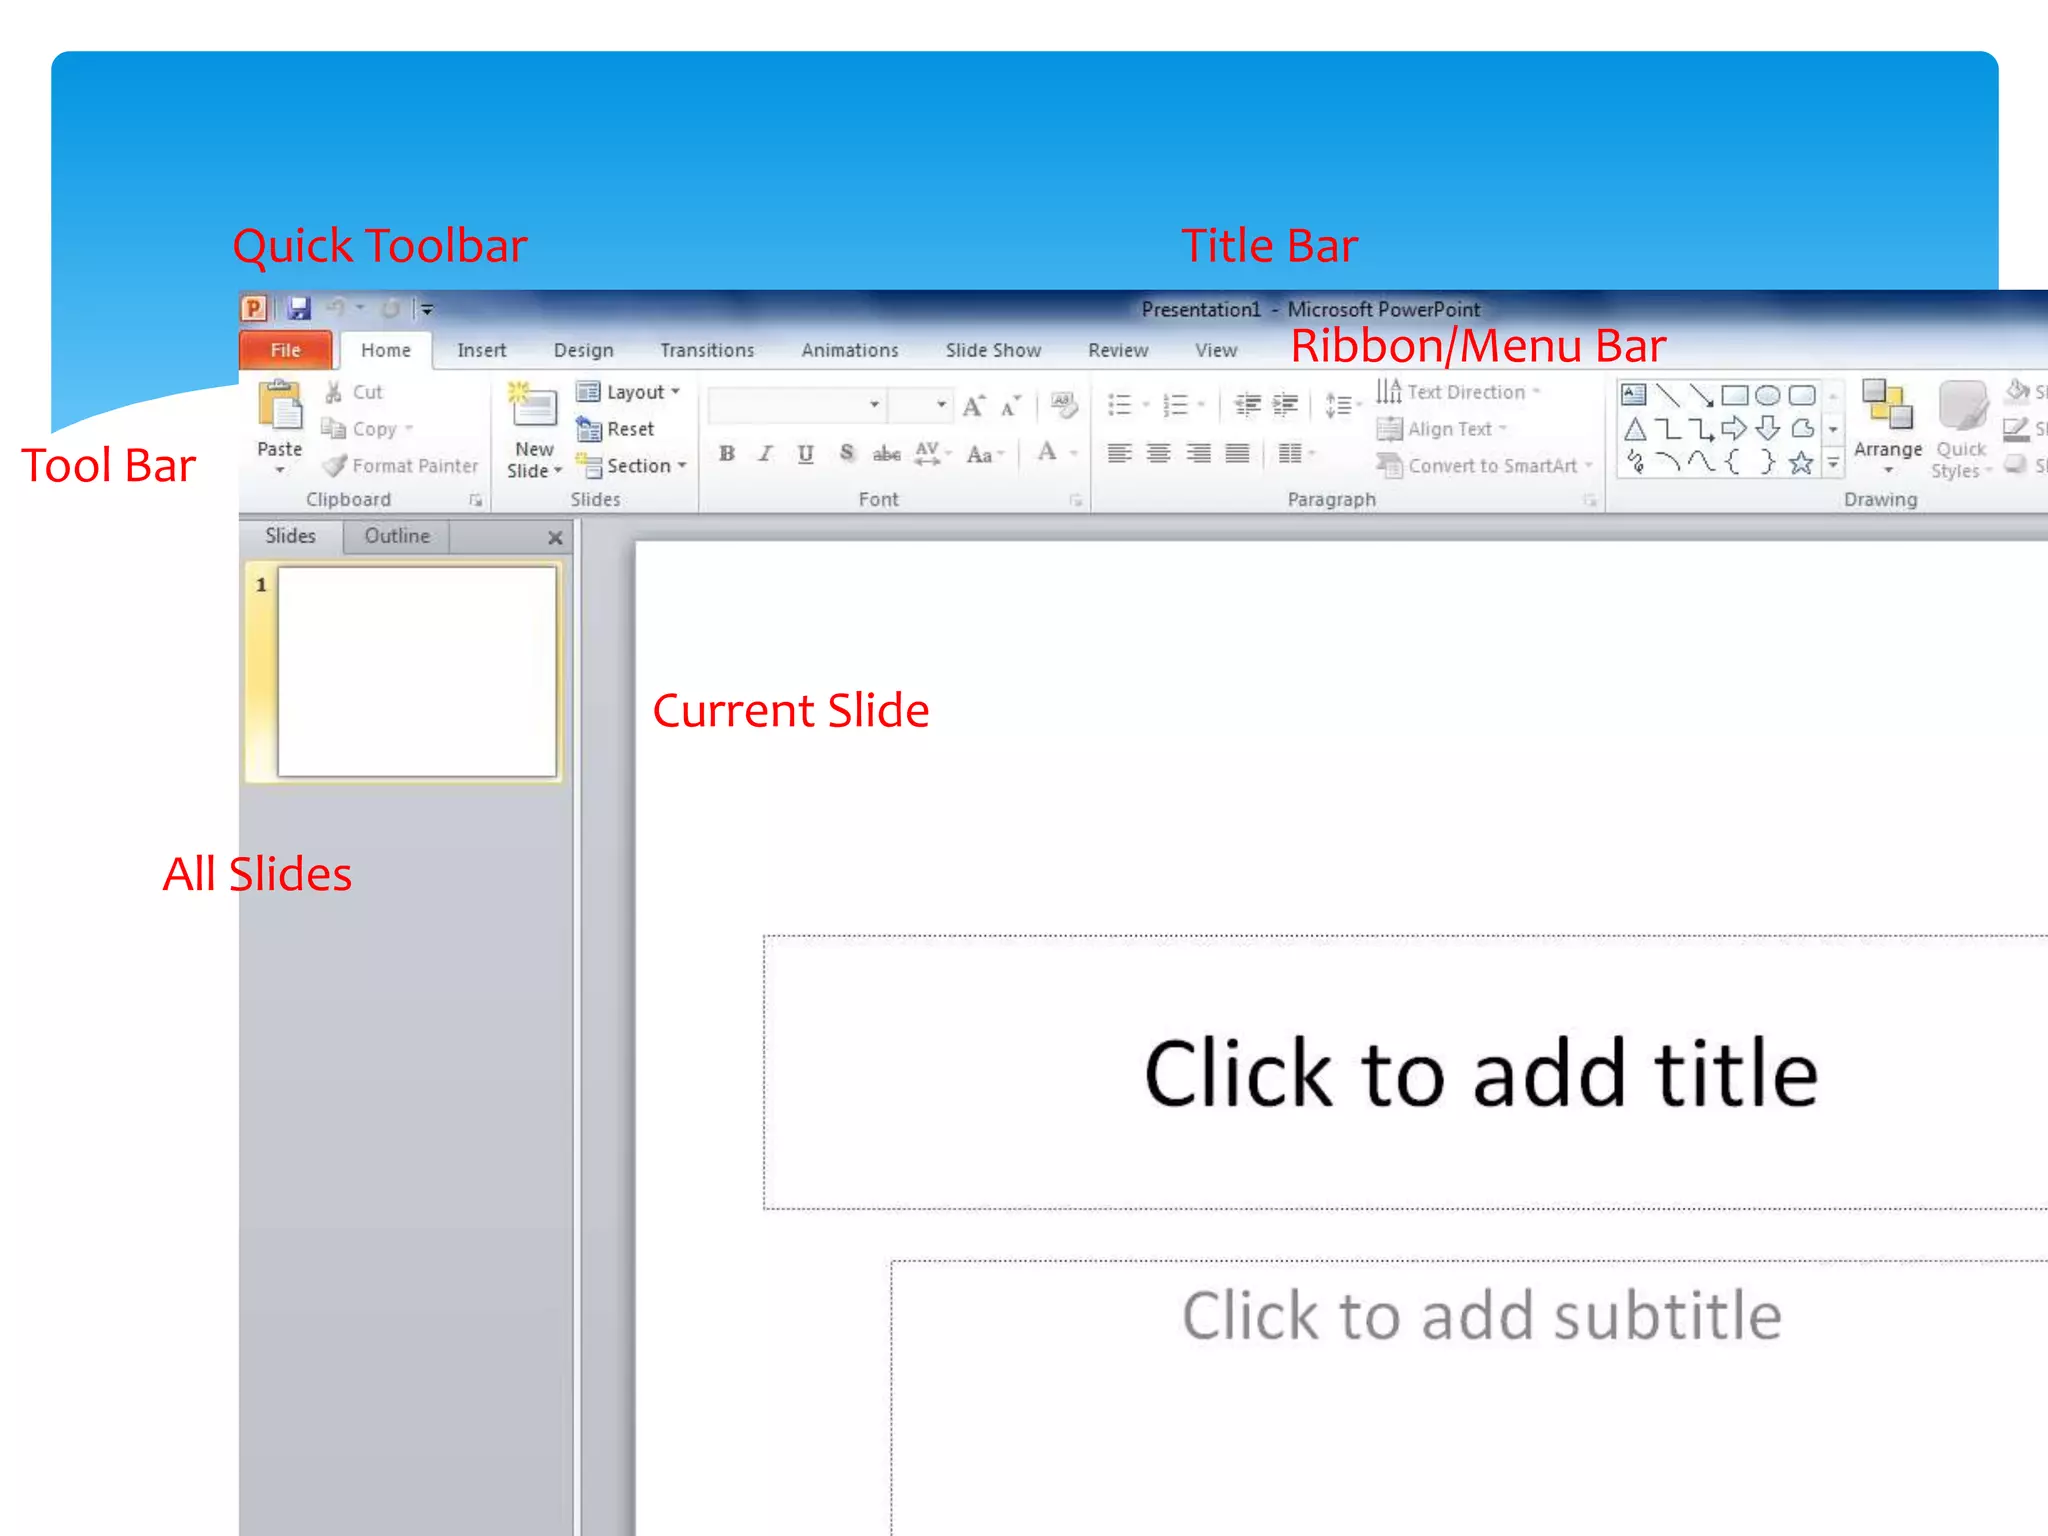Click the Bullets list icon

1120,405
